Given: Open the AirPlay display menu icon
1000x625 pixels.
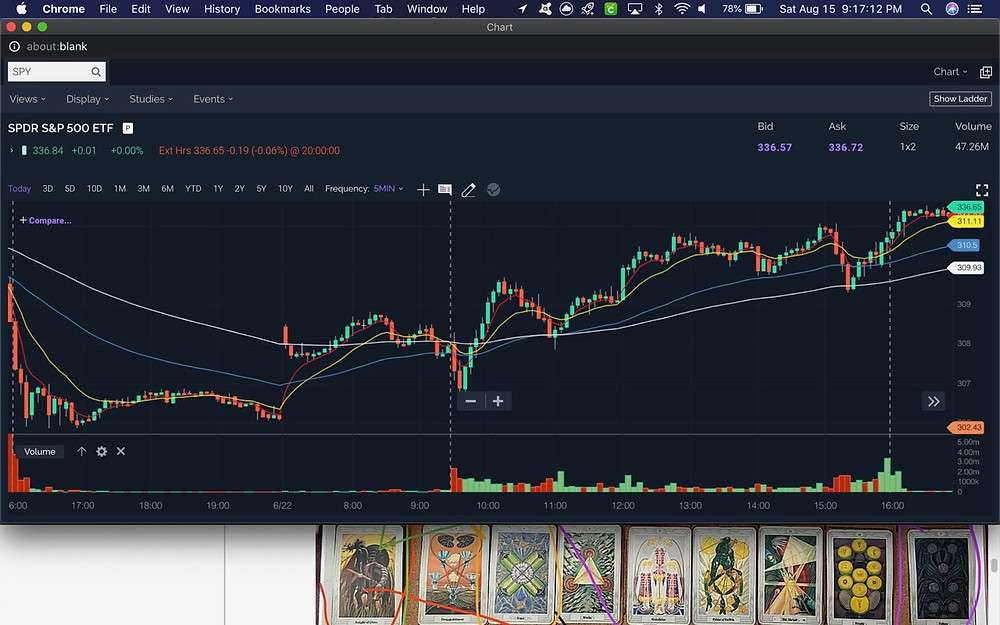Looking at the screenshot, I should [635, 9].
